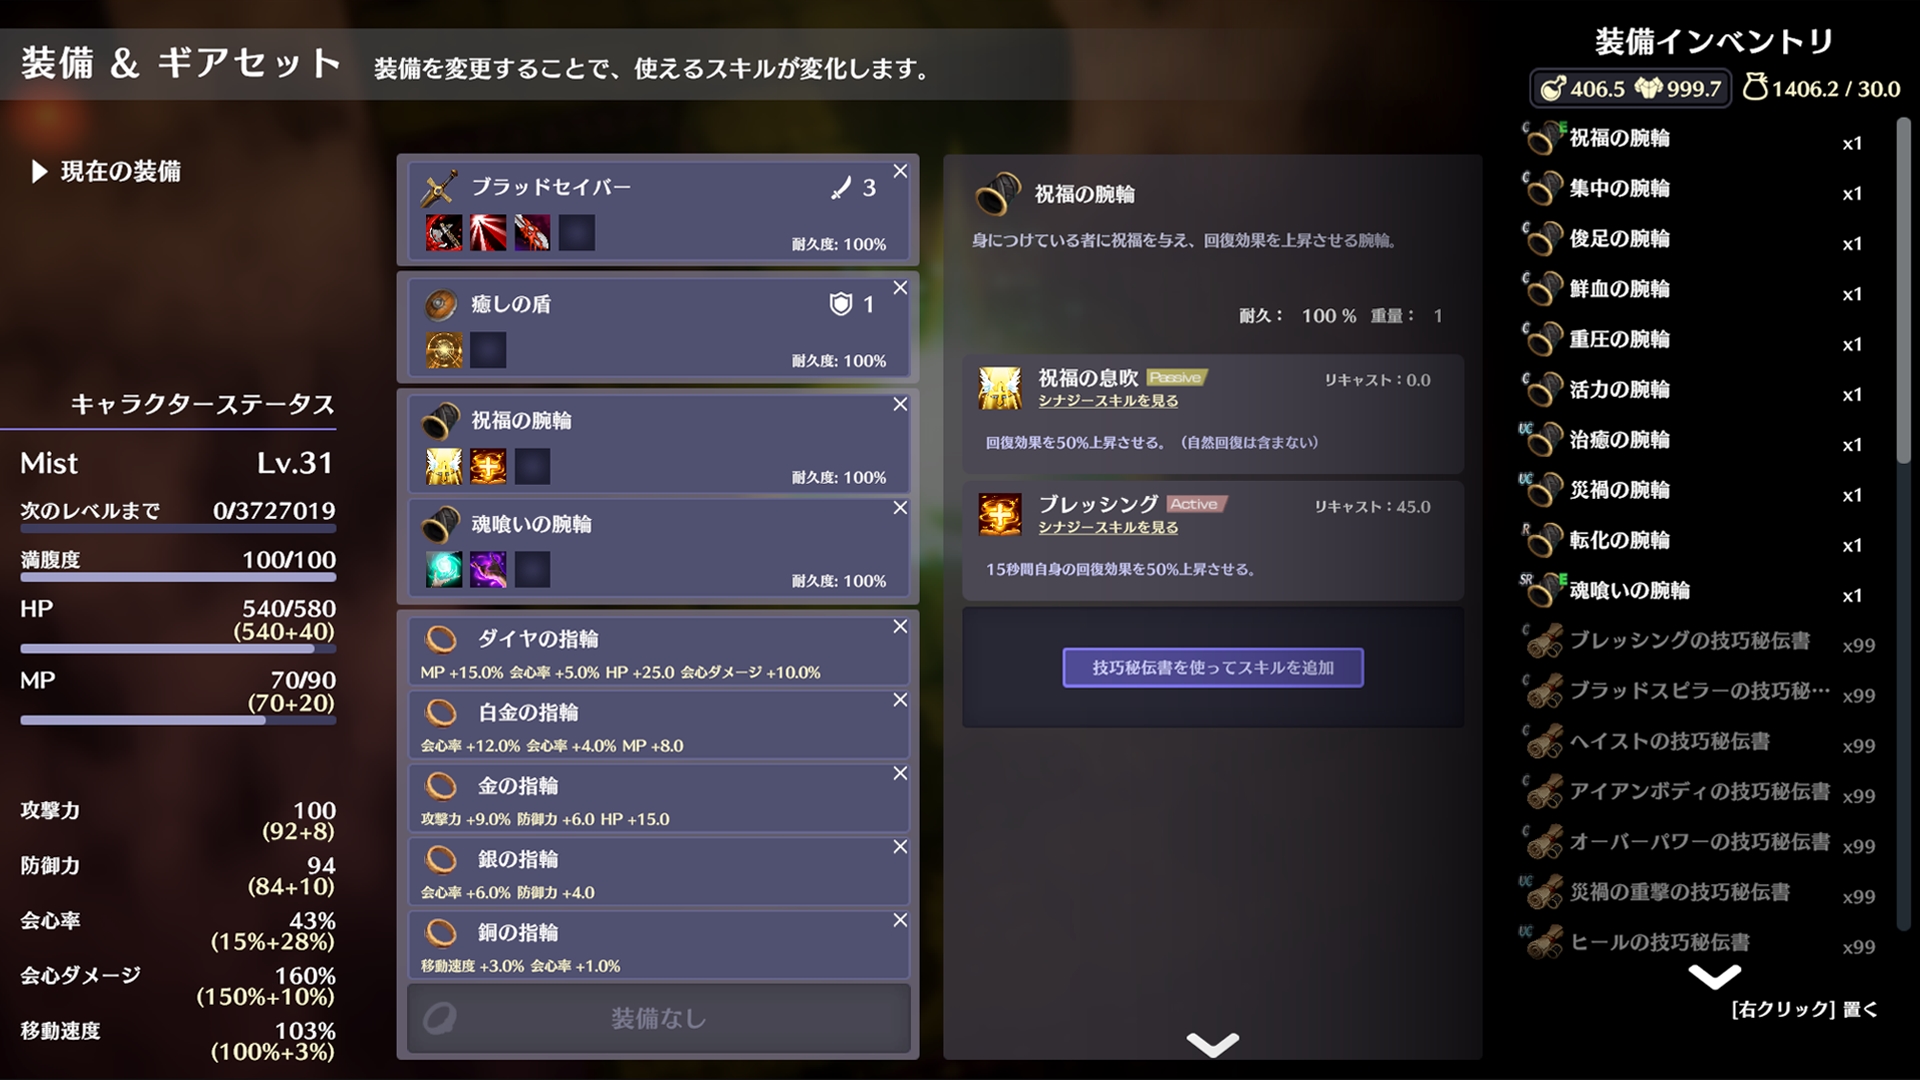Click the ブラッドセイバー sword weapon icon
This screenshot has height=1080, width=1920.
(440, 187)
